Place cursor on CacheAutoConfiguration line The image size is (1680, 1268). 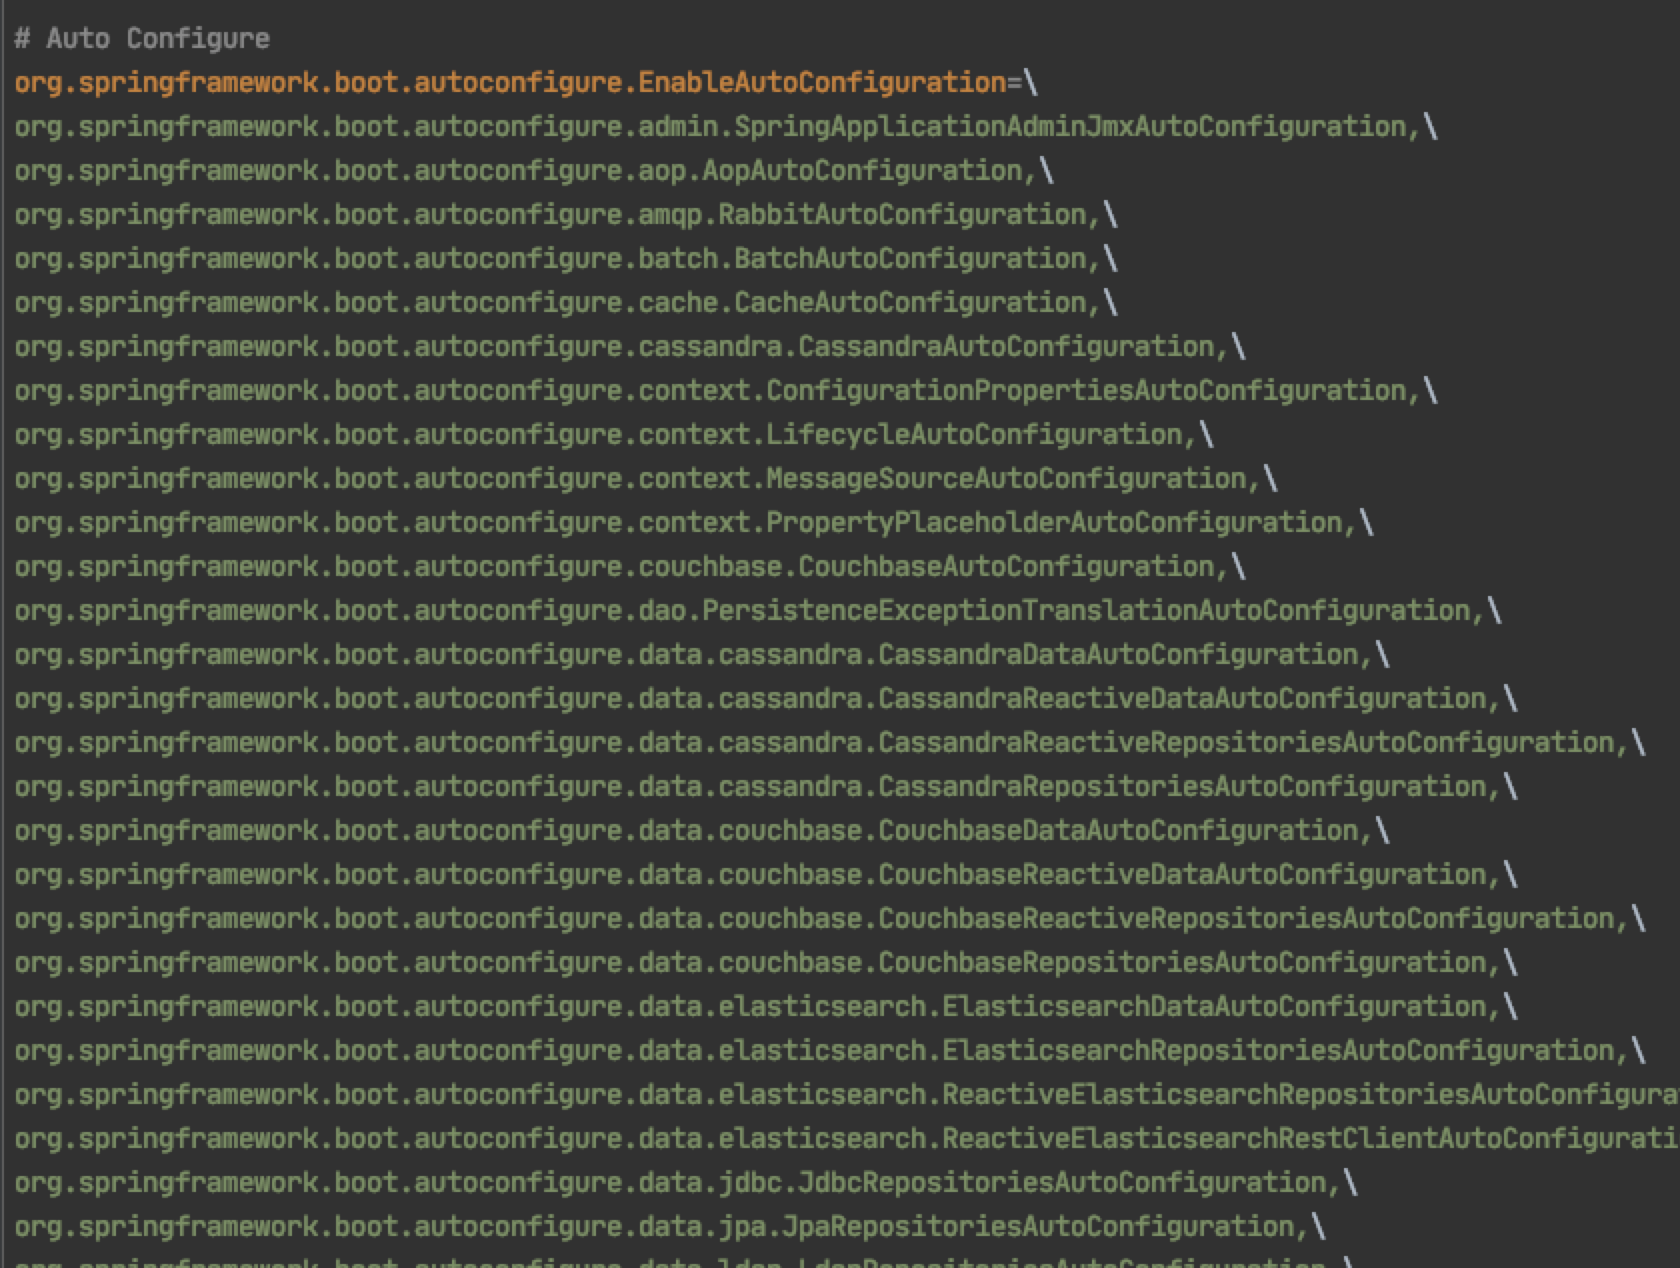pyautogui.click(x=566, y=303)
